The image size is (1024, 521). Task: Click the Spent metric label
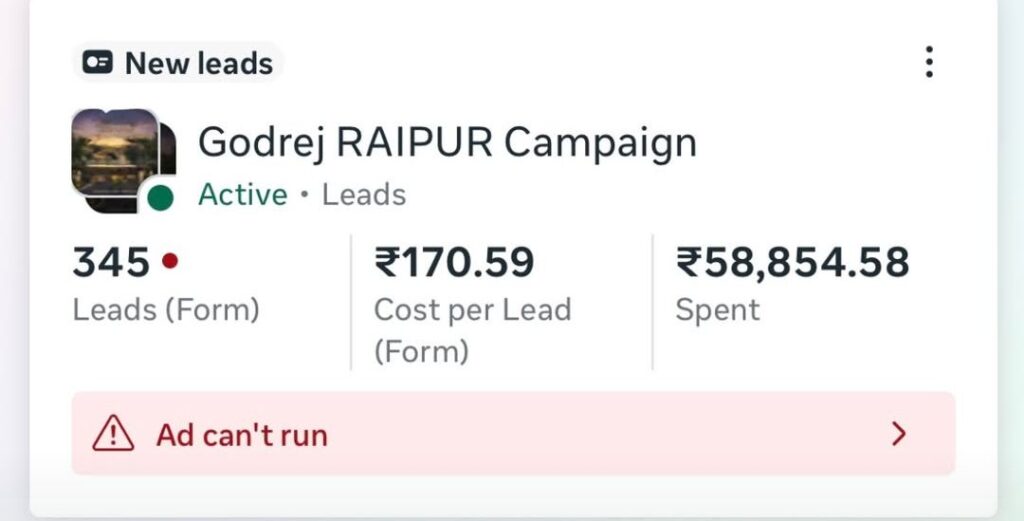pos(717,310)
